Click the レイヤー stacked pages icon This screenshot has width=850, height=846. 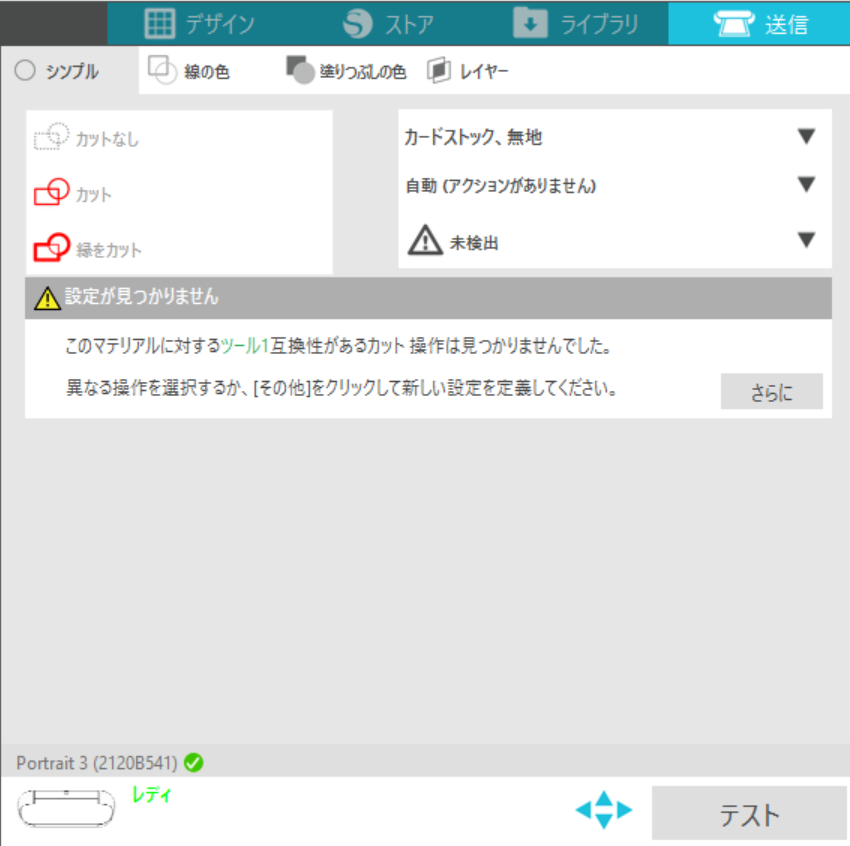(x=439, y=70)
